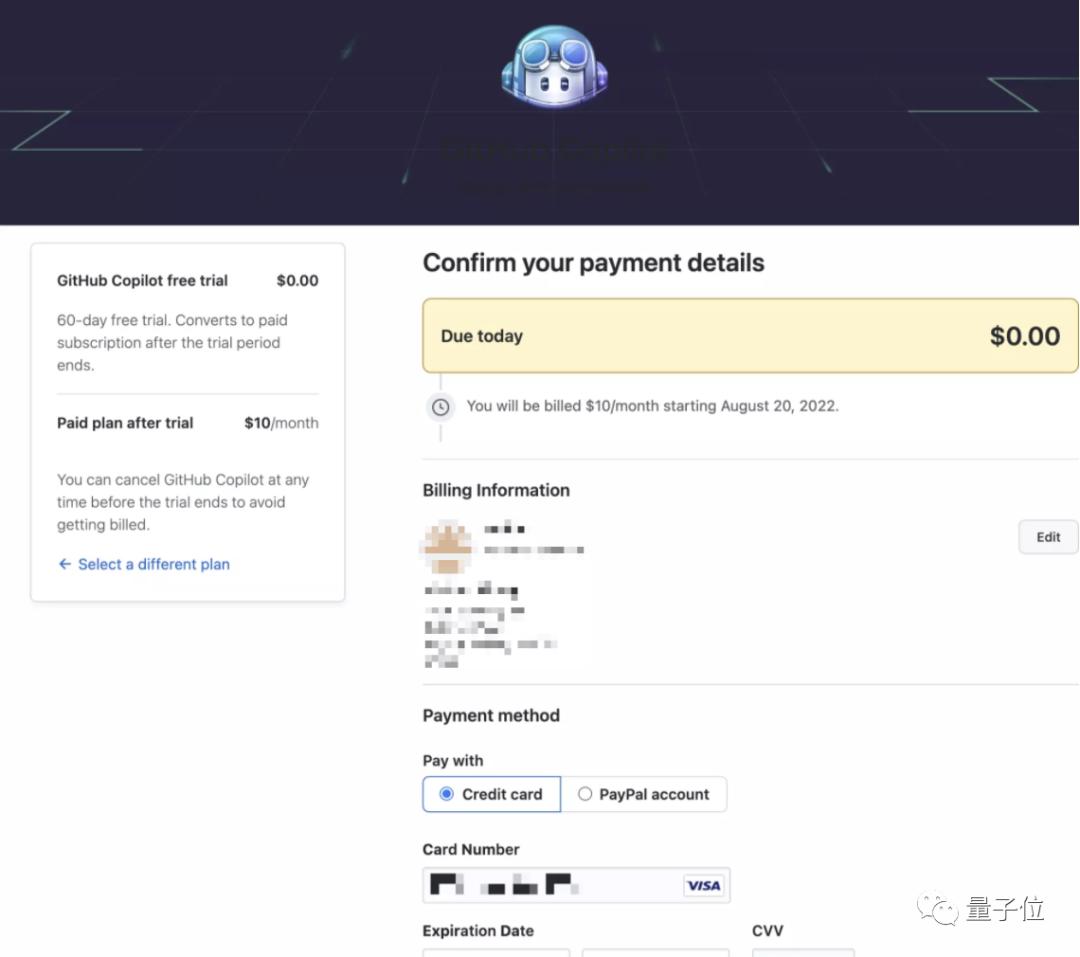
Task: Click the blurred user avatar in Billing Information
Action: click(x=446, y=546)
